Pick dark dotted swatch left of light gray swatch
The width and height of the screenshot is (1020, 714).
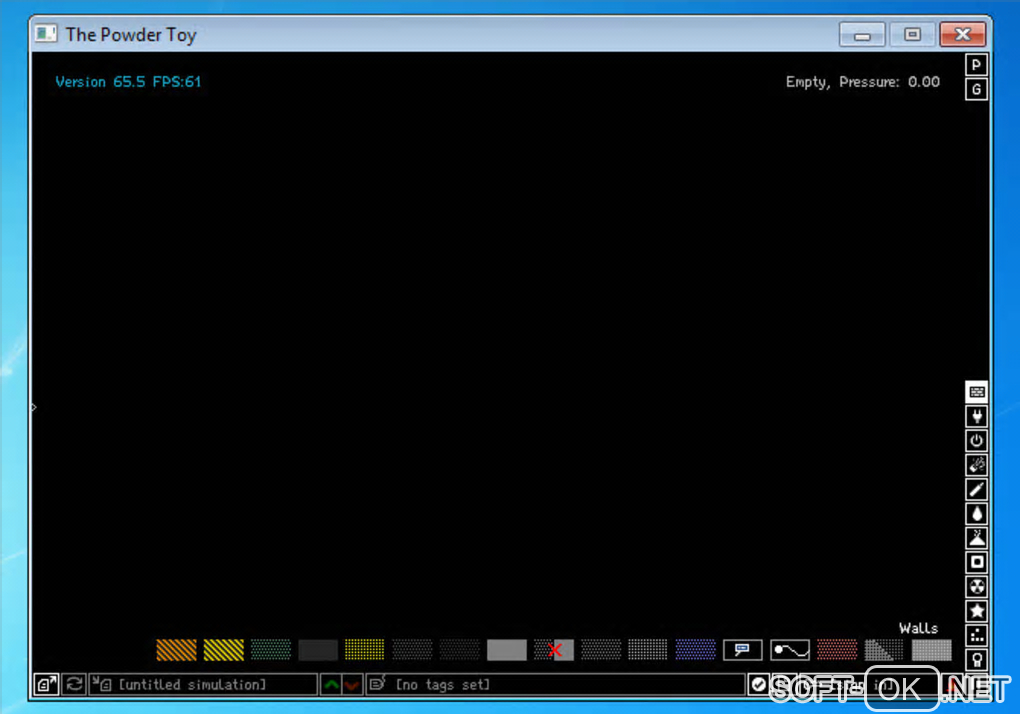coord(459,650)
